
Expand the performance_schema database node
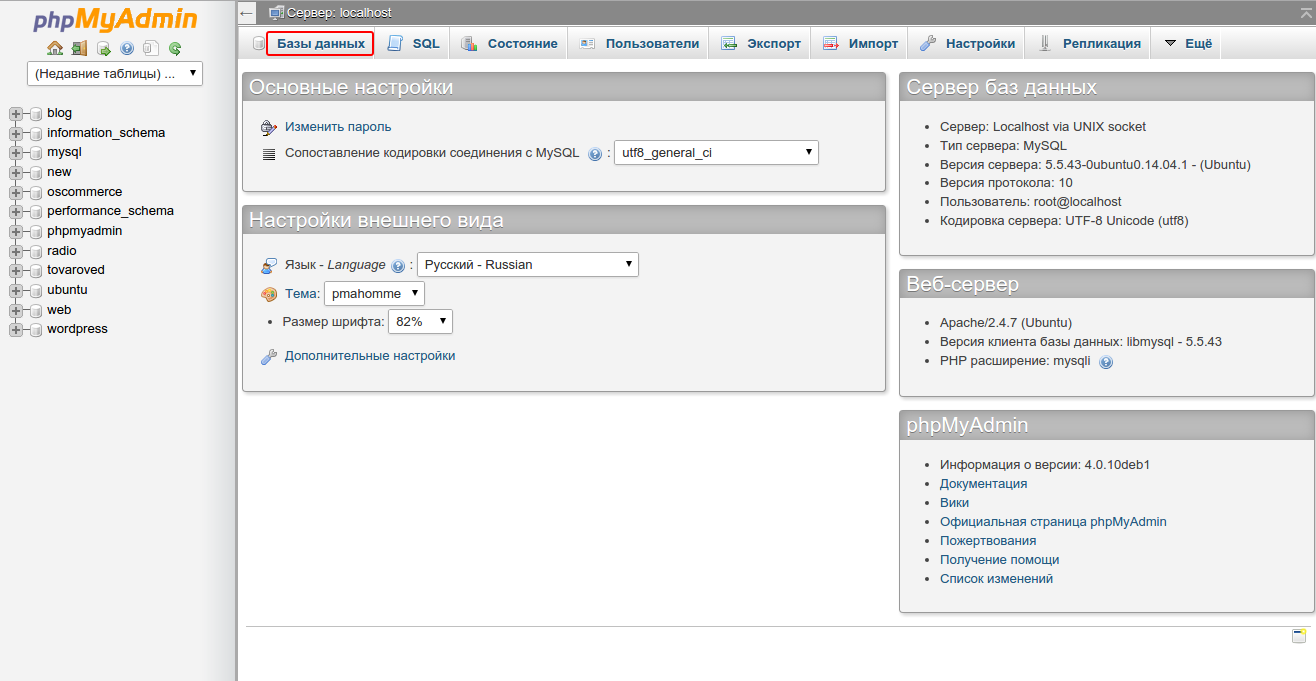click(16, 211)
